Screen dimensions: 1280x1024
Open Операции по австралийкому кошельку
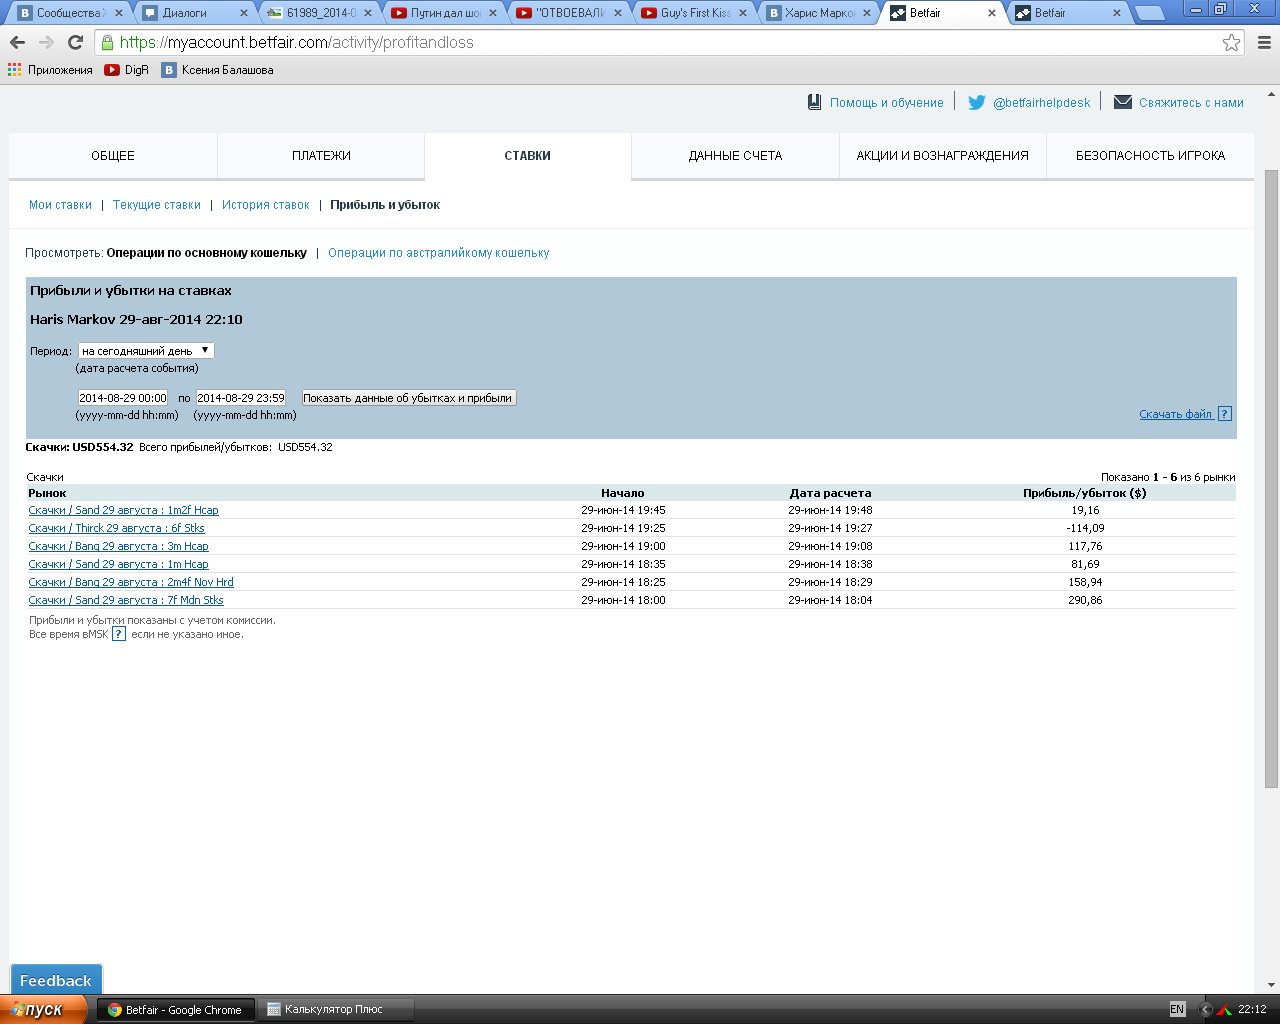click(x=439, y=253)
